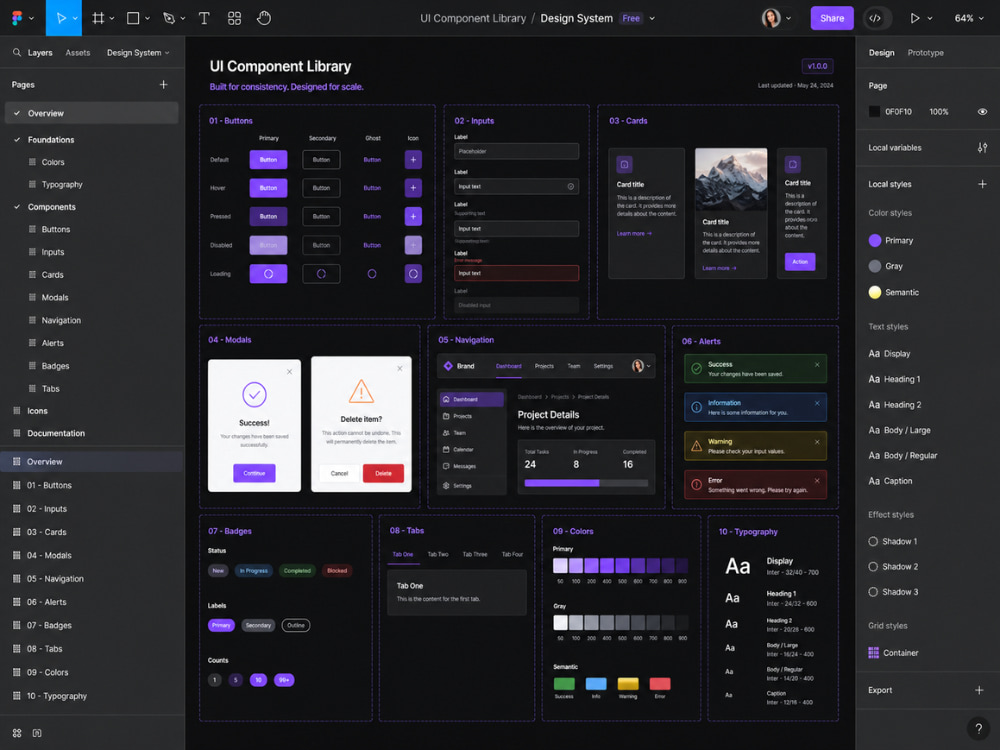
Task: Click the Container grid style icon
Action: click(x=873, y=652)
